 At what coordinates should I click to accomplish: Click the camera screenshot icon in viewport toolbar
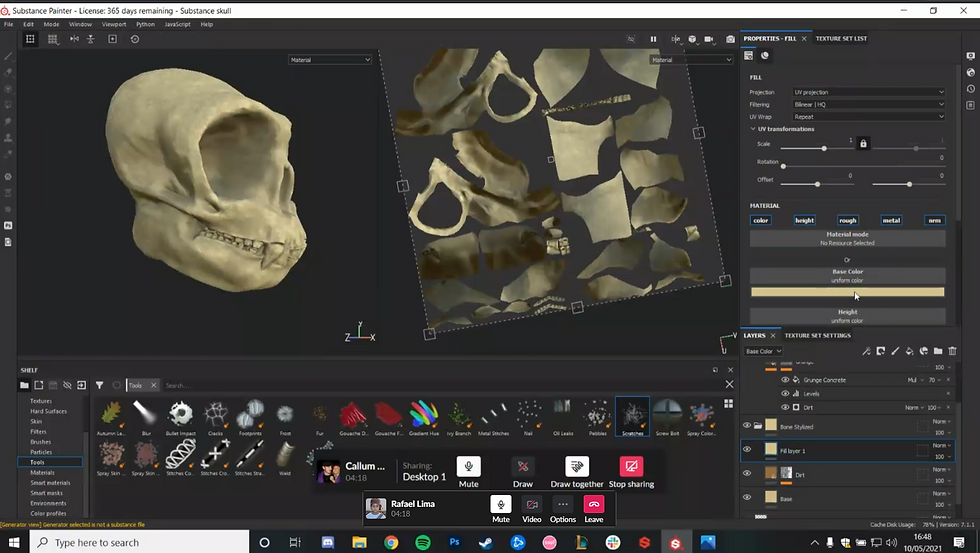[x=730, y=39]
